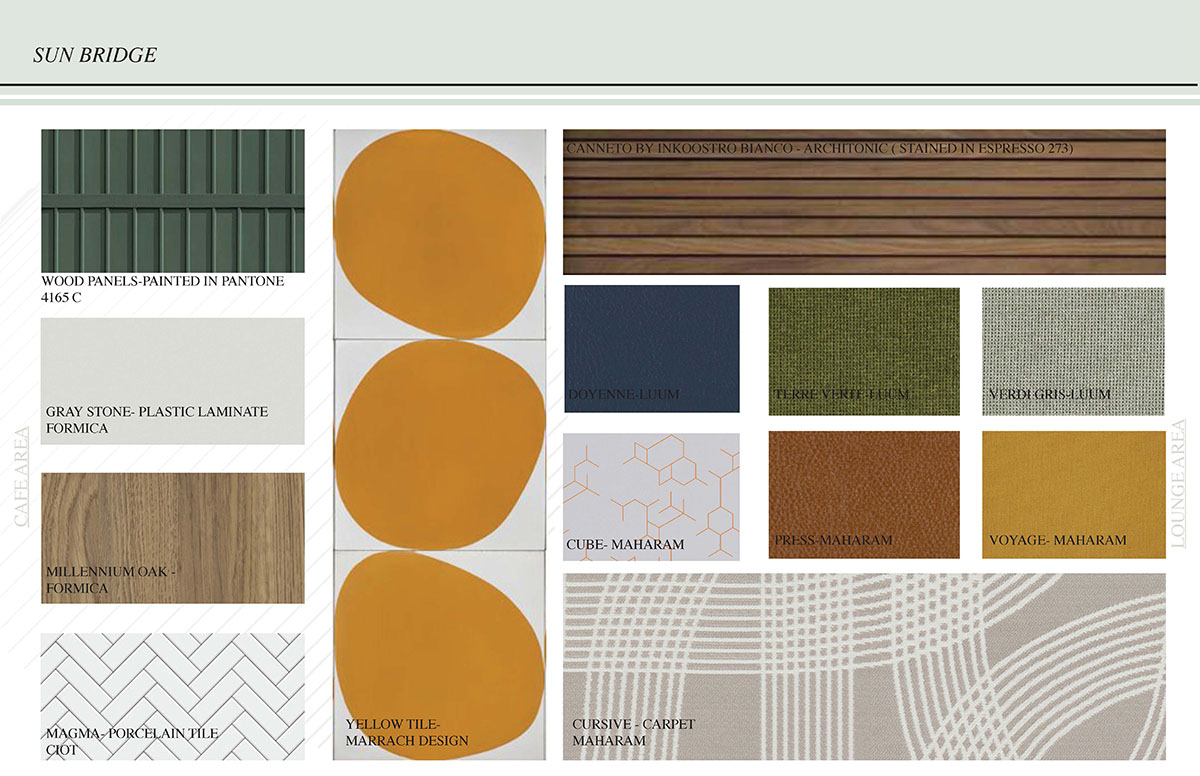
Task: Choose the yellow Voyage-Maharam swatch
Action: point(1073,495)
